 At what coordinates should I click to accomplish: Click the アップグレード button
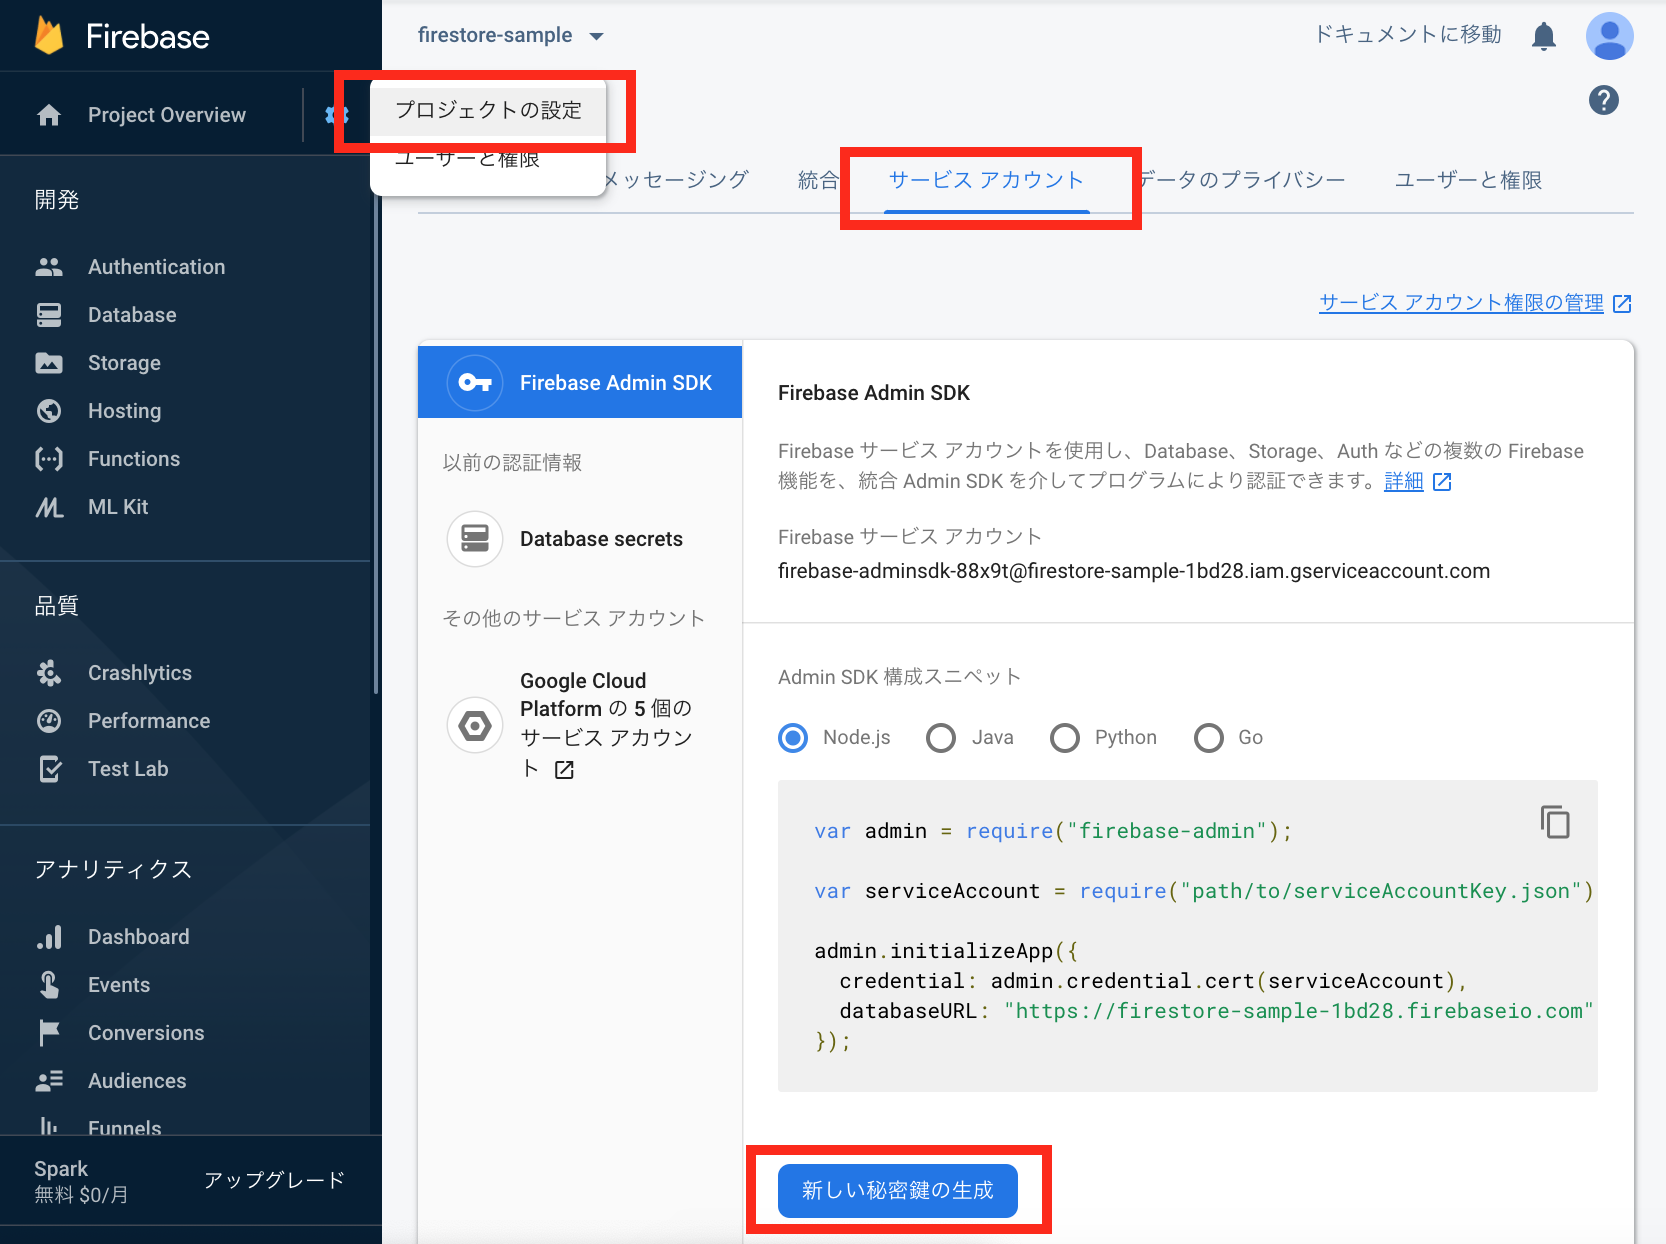(274, 1180)
